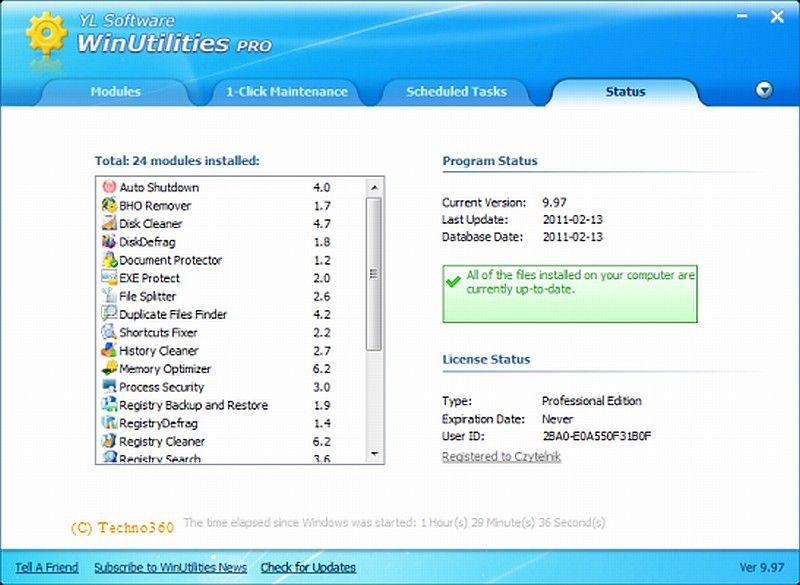Click the Disk Cleaner icon in list
The height and width of the screenshot is (585, 800).
(110, 223)
